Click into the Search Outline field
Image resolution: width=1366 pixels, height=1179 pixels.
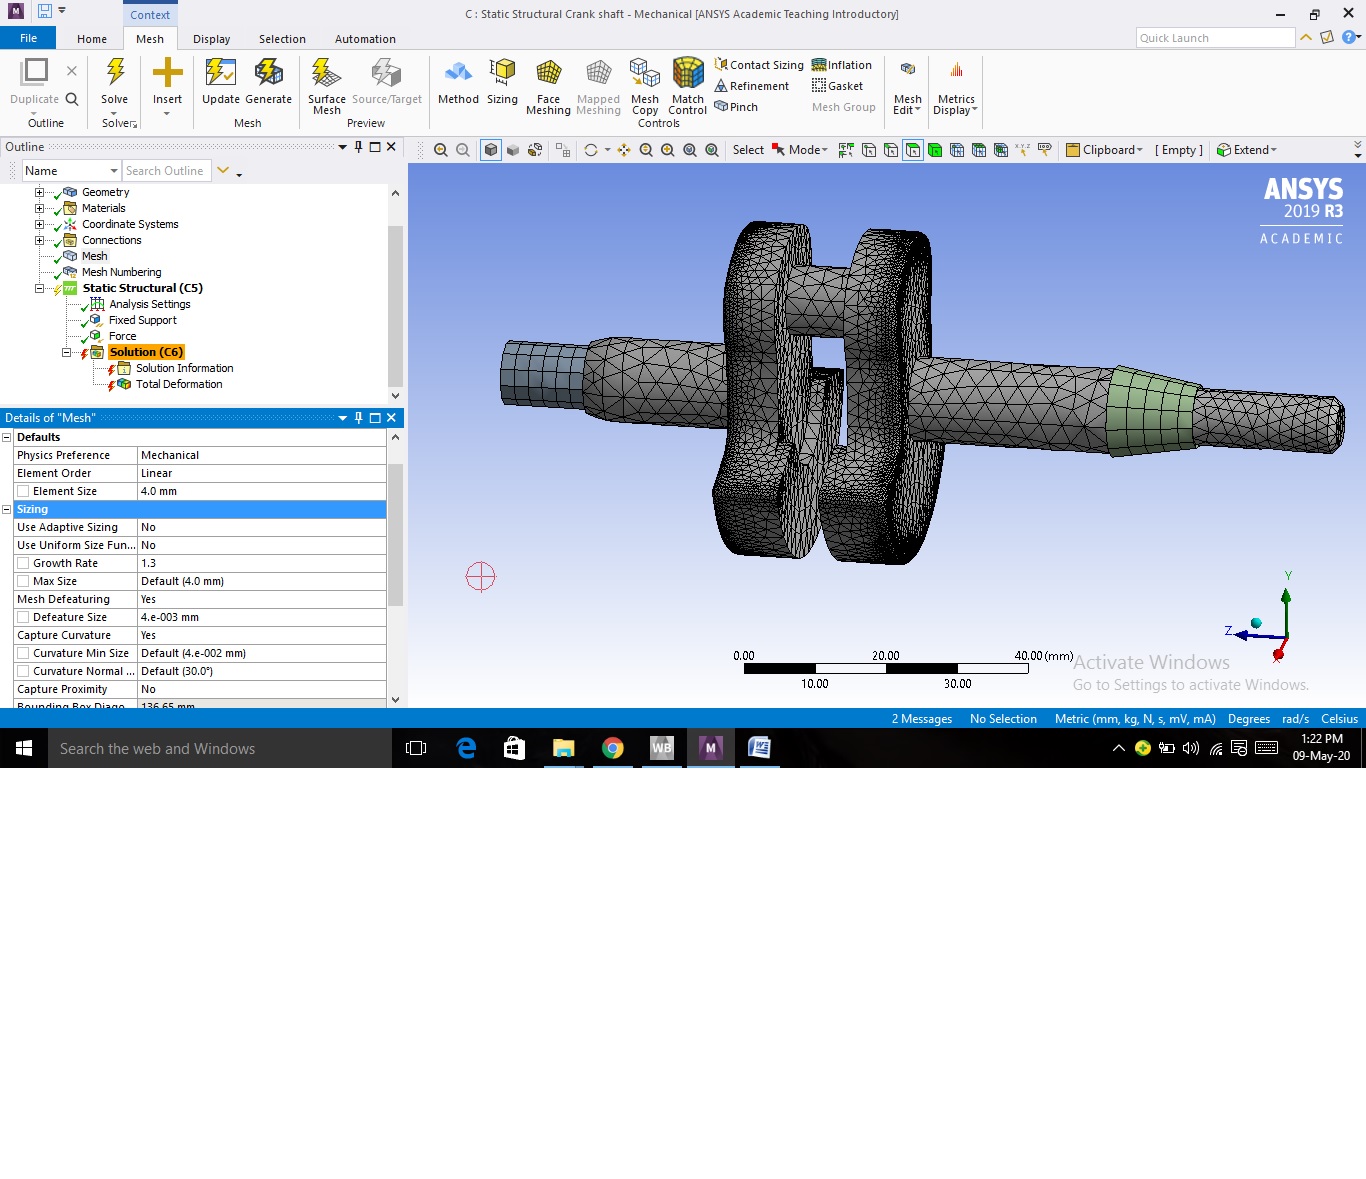point(166,171)
